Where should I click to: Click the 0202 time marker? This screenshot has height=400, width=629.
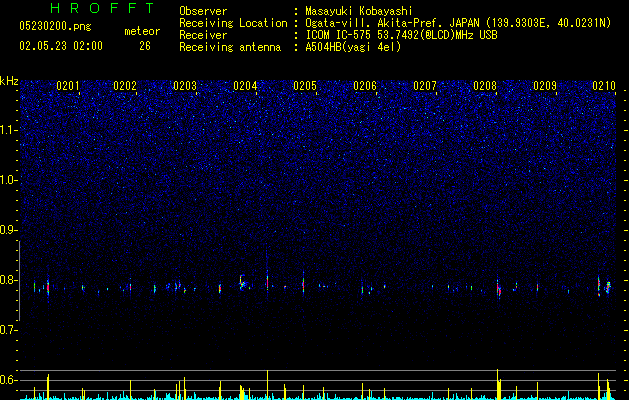(125, 86)
